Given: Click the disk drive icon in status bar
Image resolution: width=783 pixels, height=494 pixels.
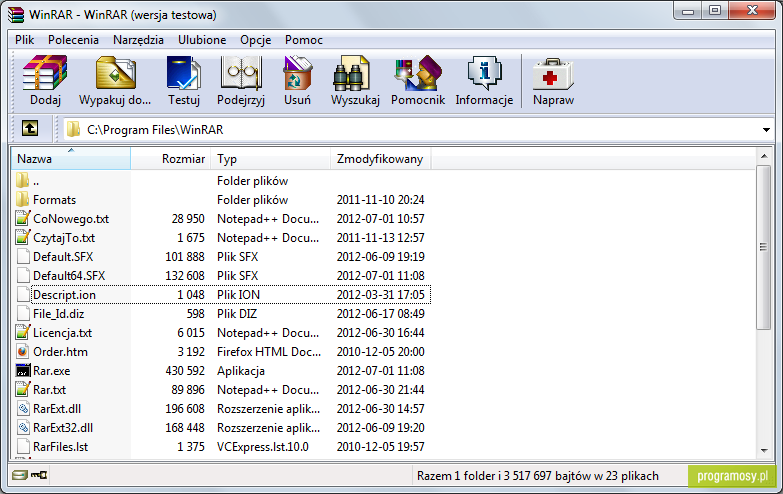Looking at the screenshot, I should [x=19, y=475].
